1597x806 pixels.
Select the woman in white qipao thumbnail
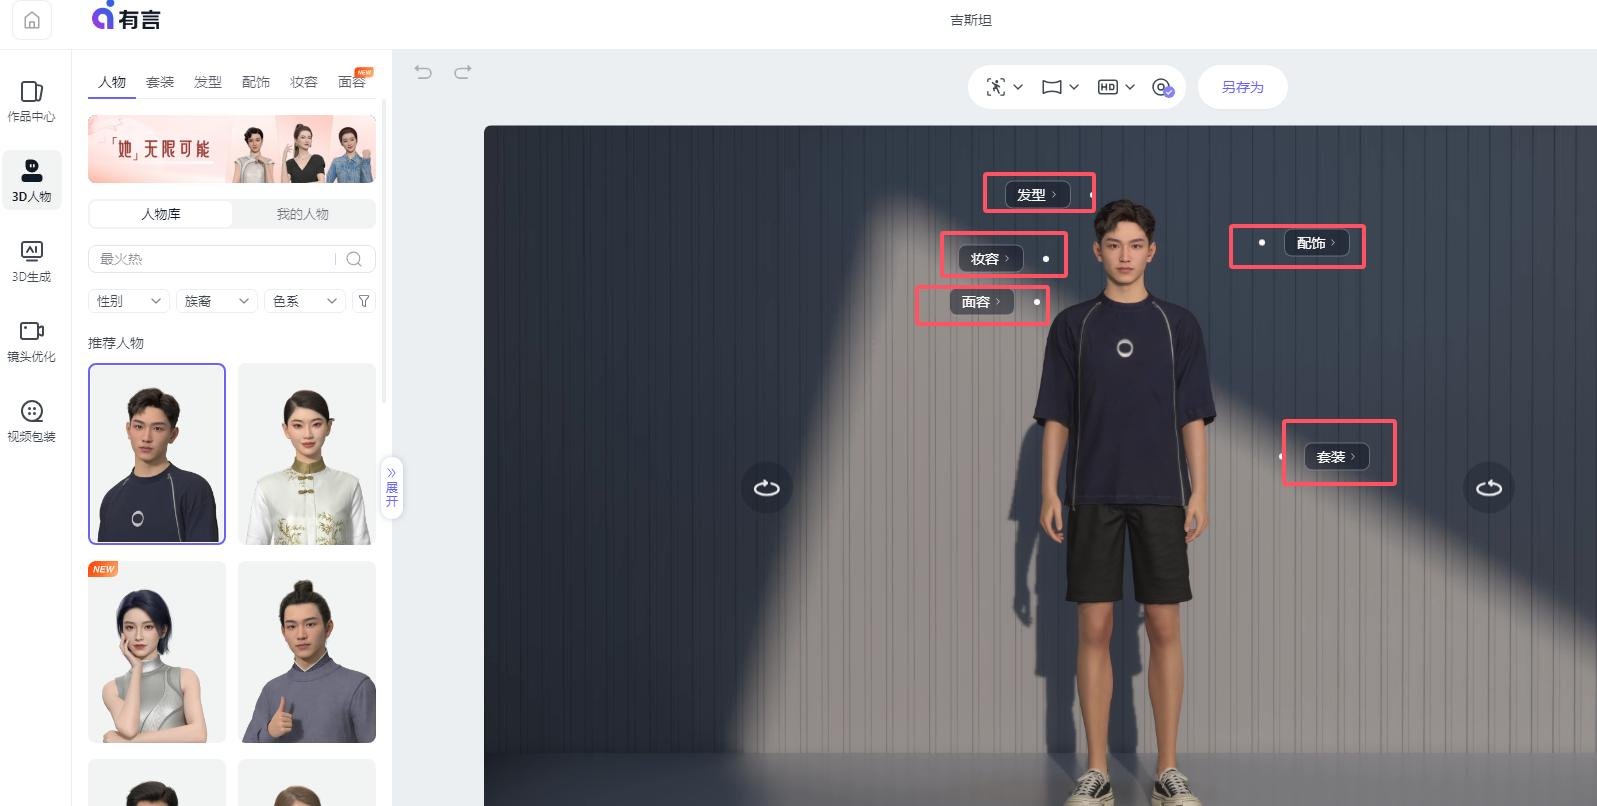pos(307,454)
